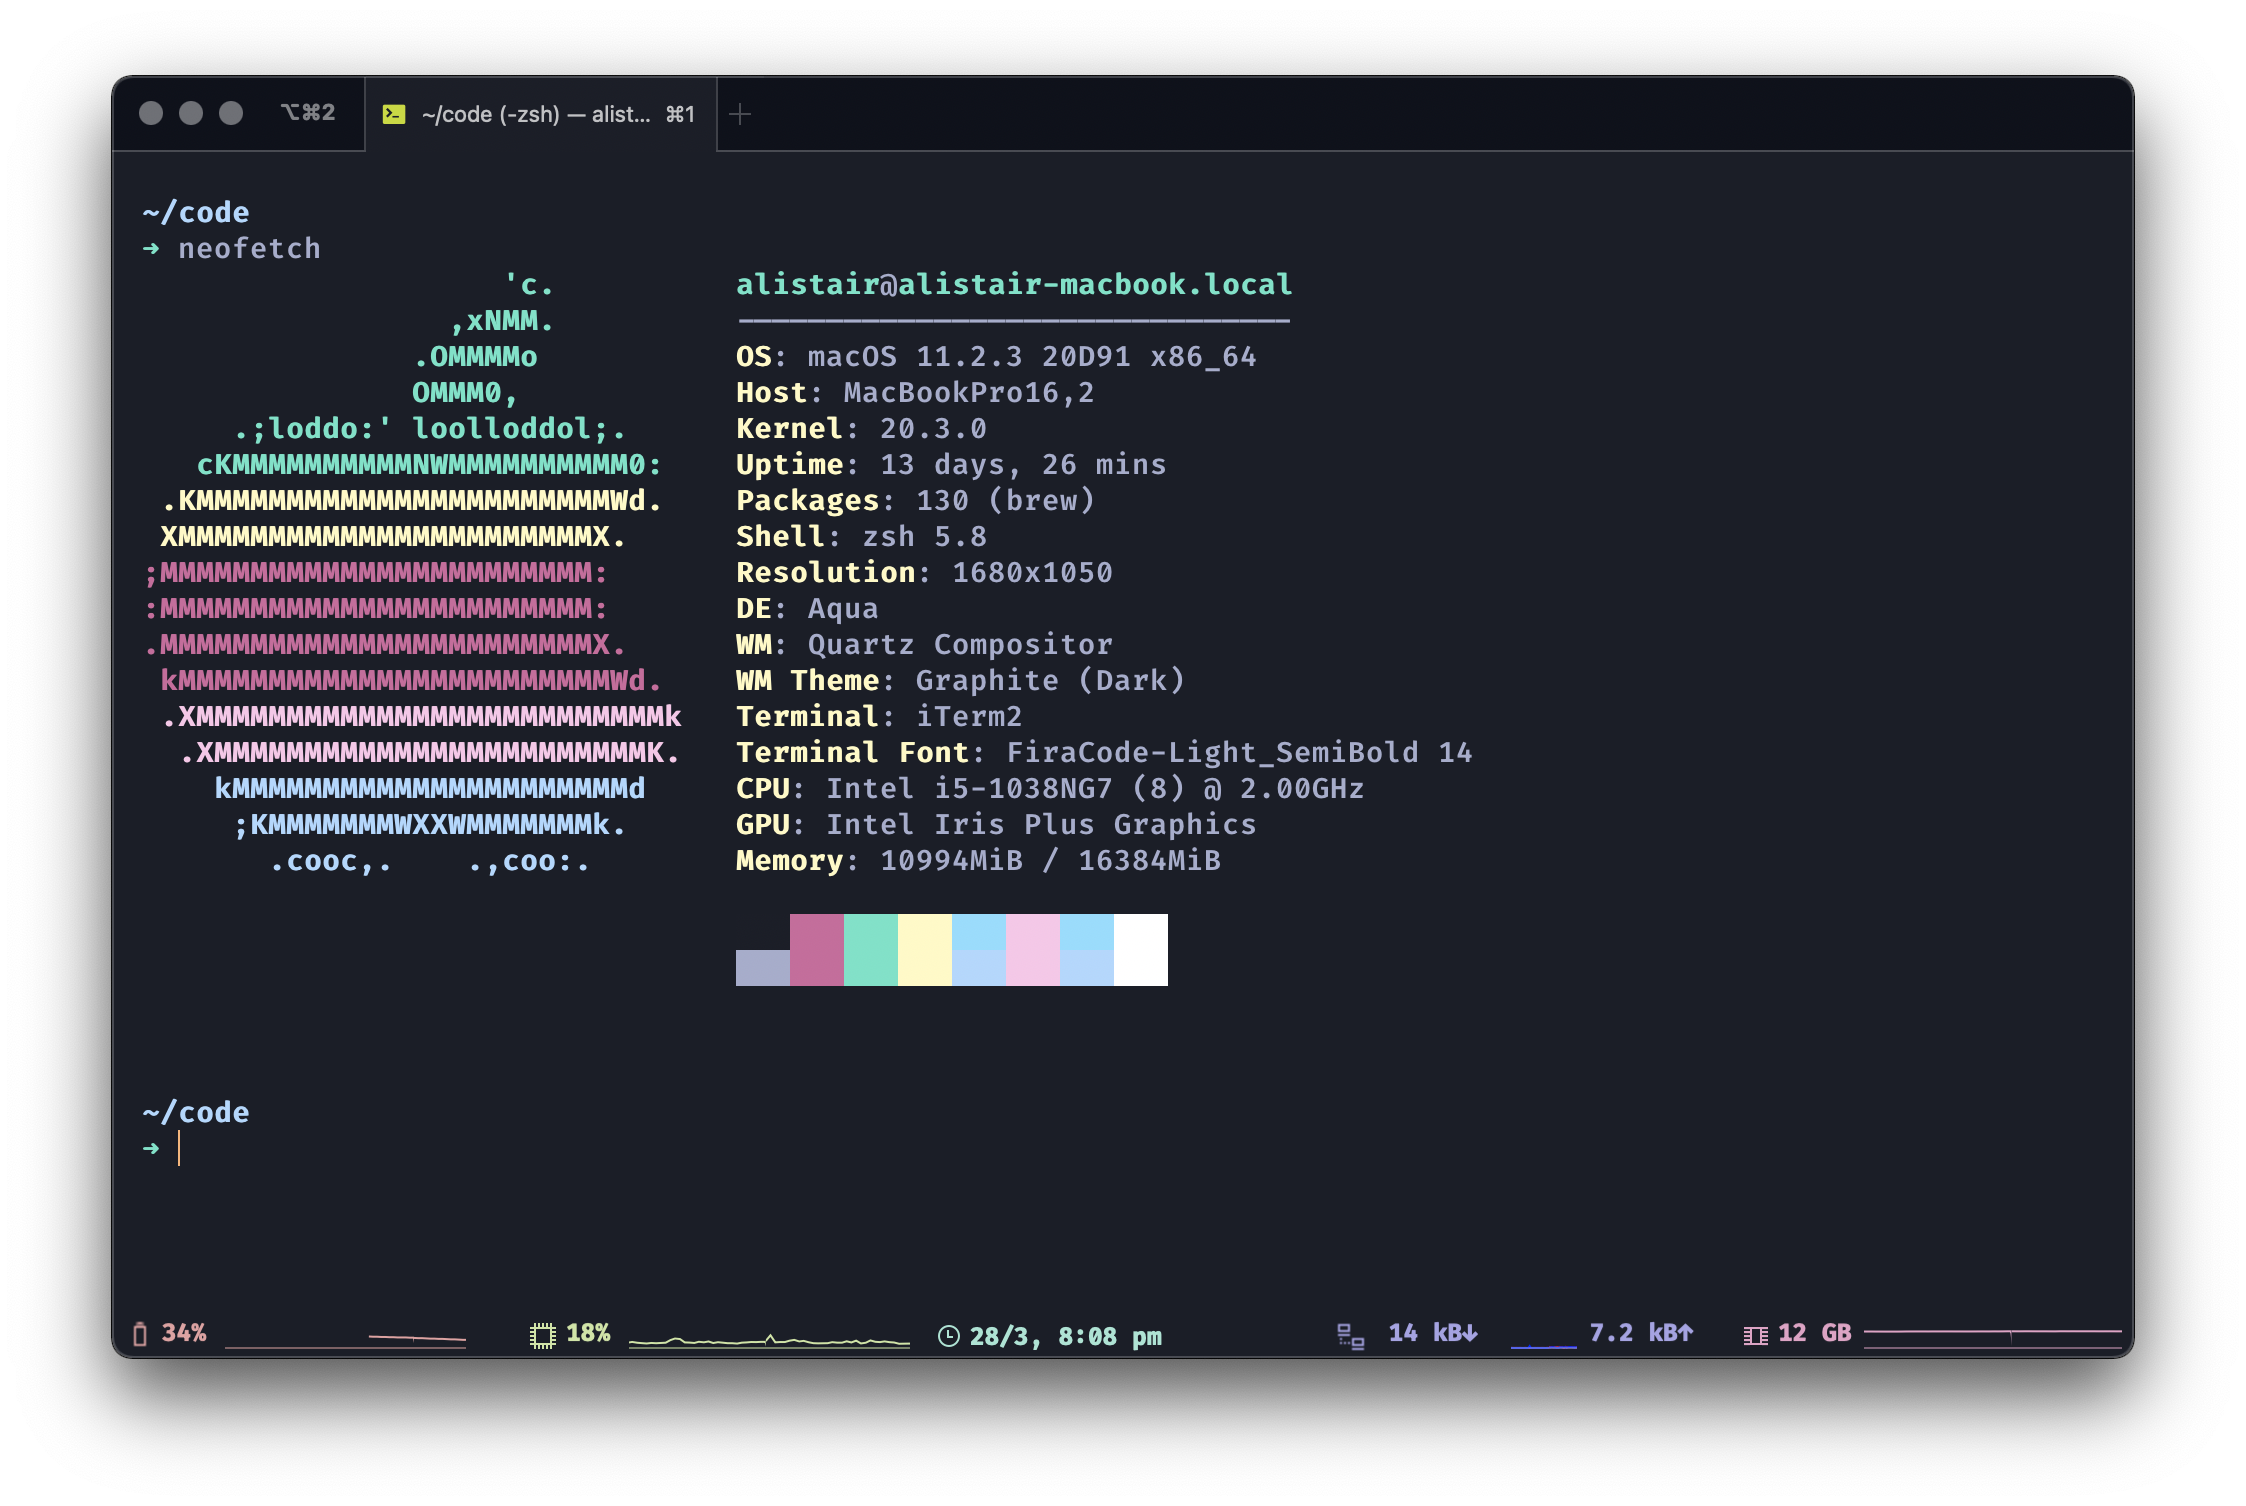
Task: Click the clock icon beside date
Action: [949, 1336]
